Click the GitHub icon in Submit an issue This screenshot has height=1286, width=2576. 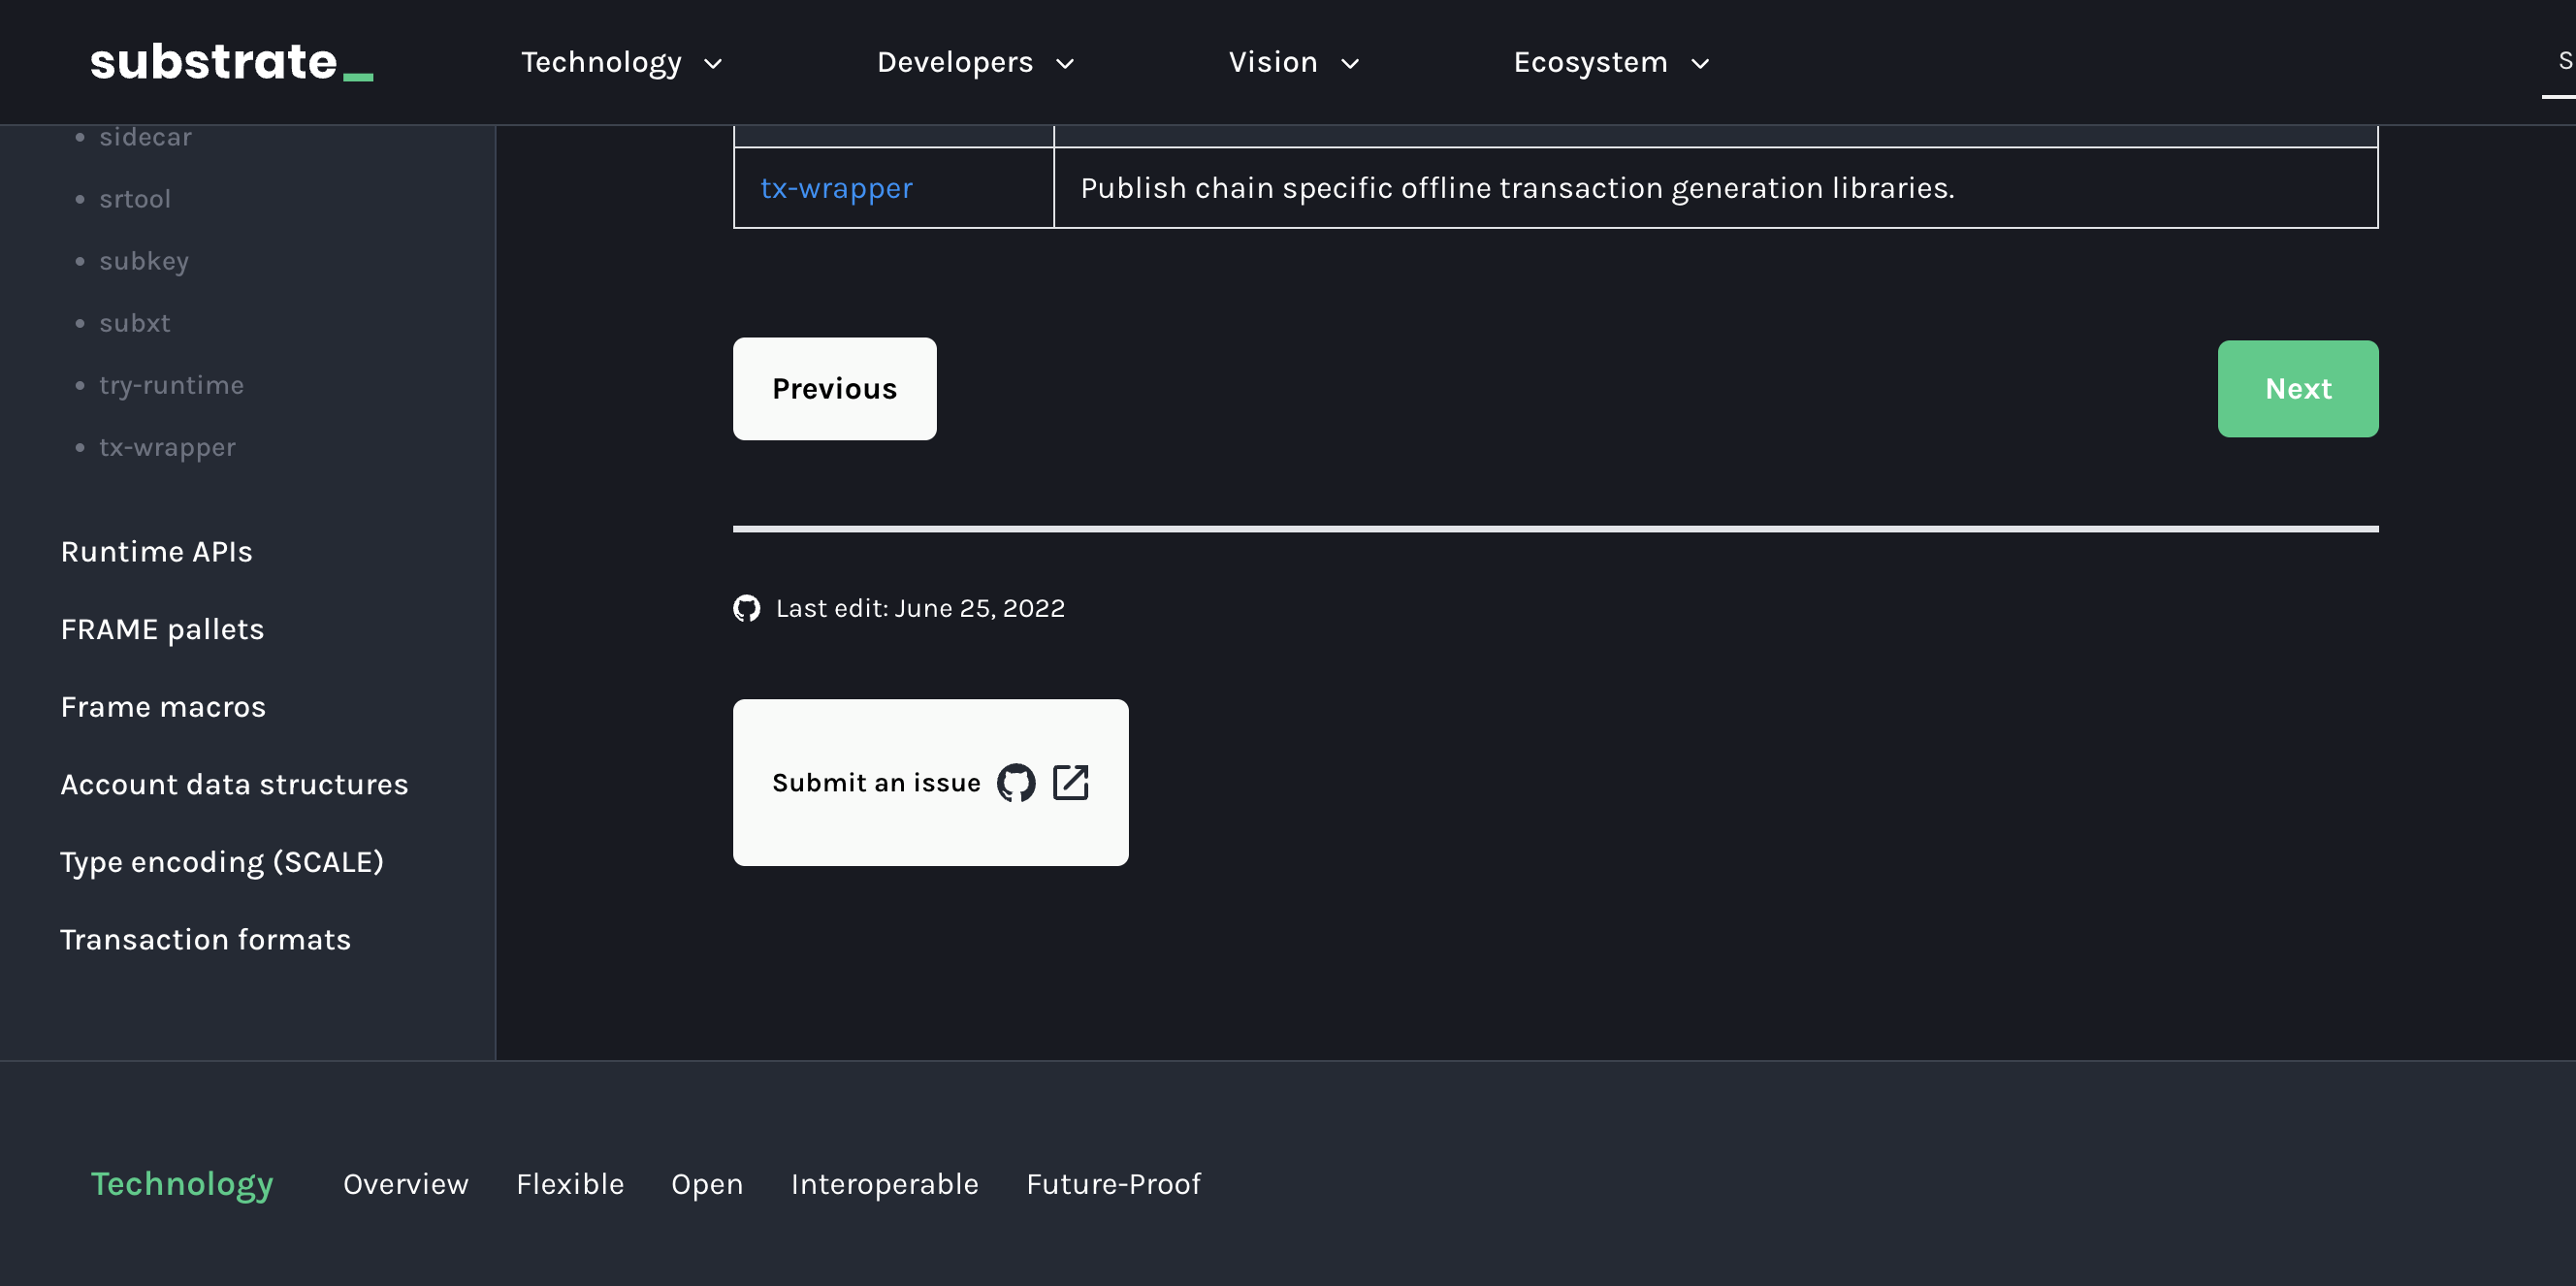point(1016,783)
